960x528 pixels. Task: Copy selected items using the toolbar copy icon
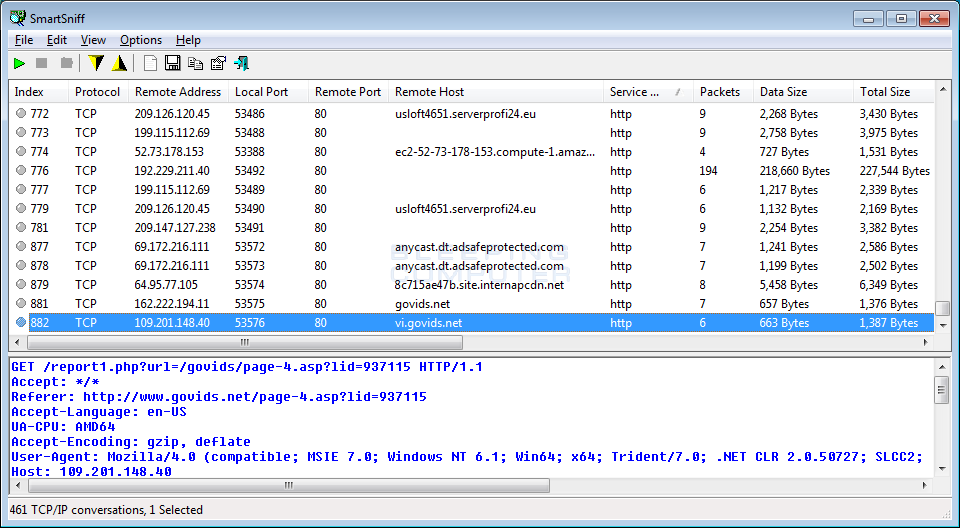195,64
